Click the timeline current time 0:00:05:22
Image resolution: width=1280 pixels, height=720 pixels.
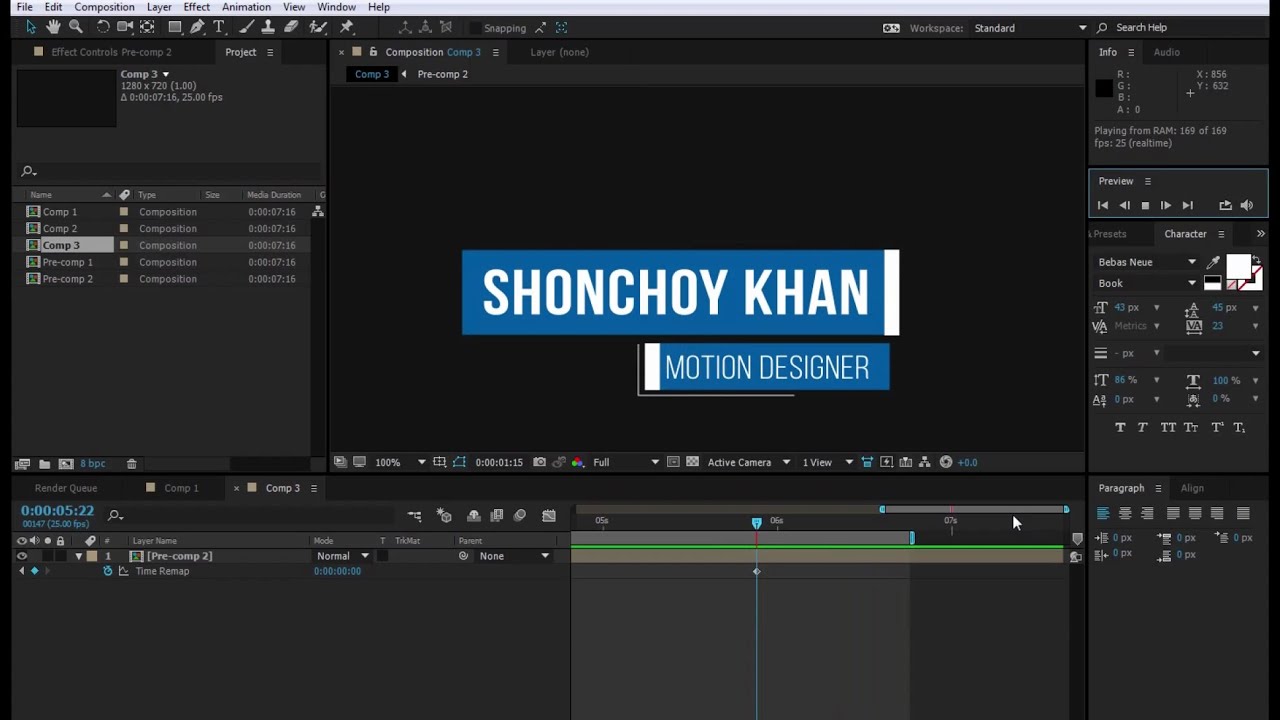pos(57,511)
